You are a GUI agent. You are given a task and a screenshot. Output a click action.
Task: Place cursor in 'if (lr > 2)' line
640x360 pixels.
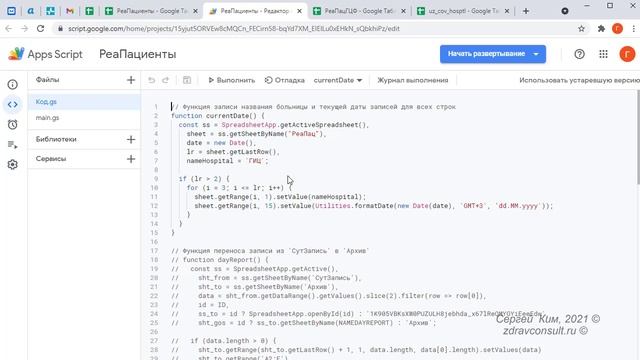[204, 179]
